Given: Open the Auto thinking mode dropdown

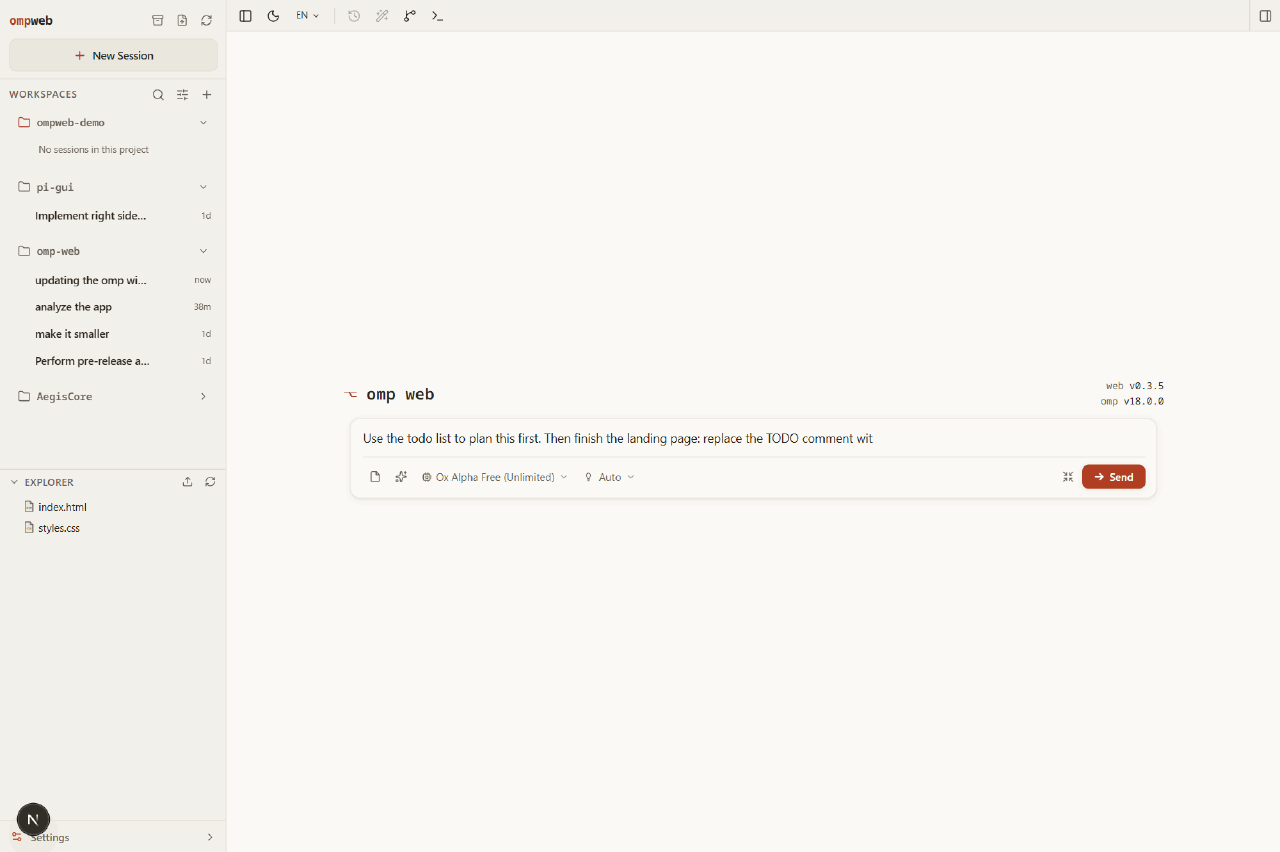Looking at the screenshot, I should click(609, 477).
